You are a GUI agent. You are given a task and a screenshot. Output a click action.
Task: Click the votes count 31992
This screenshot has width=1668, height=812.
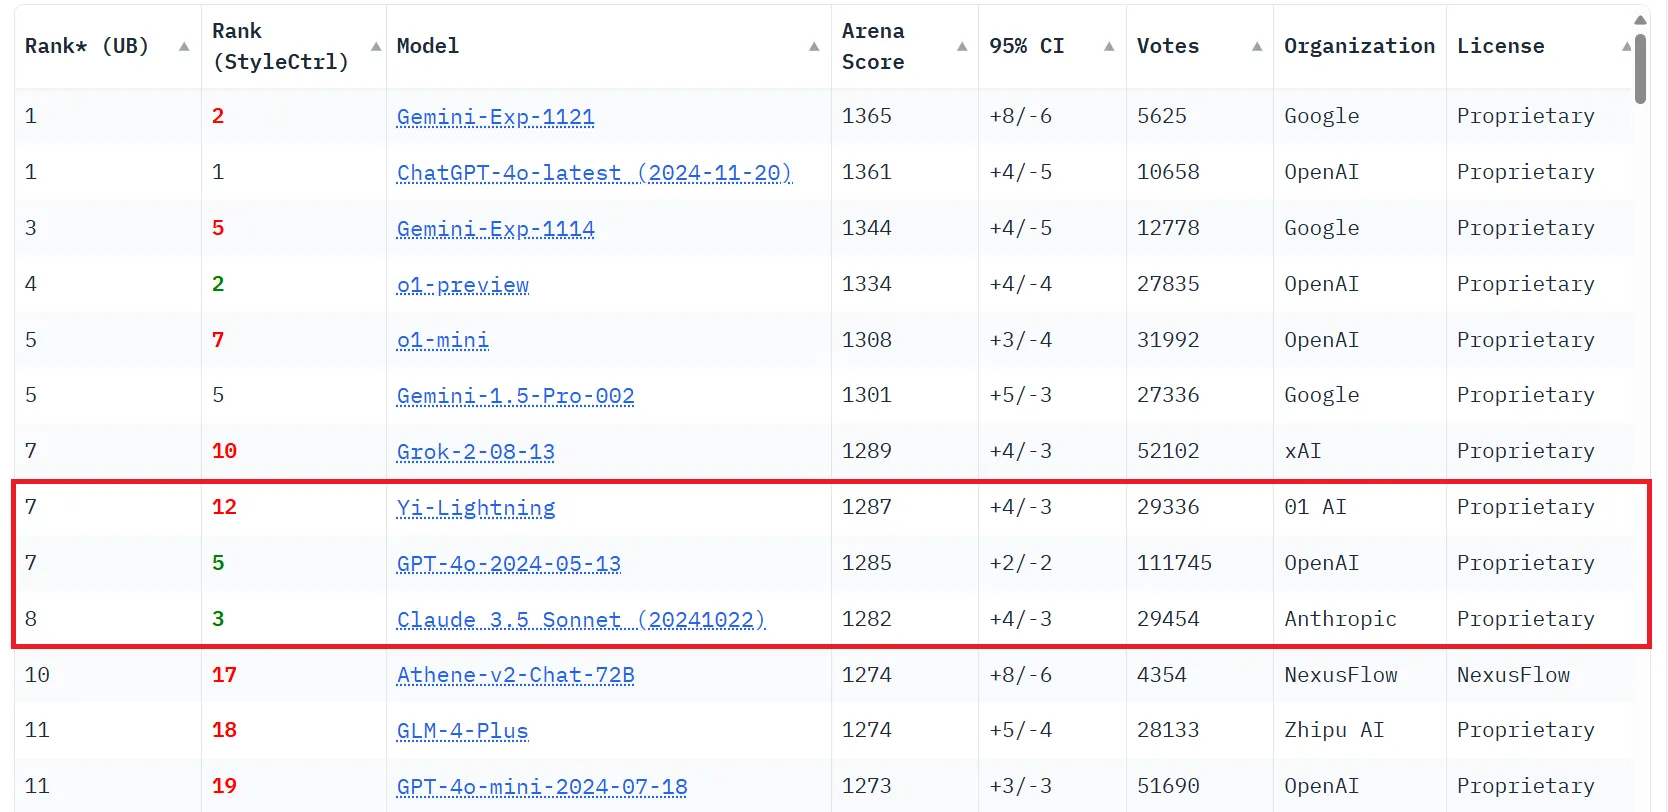point(1168,340)
